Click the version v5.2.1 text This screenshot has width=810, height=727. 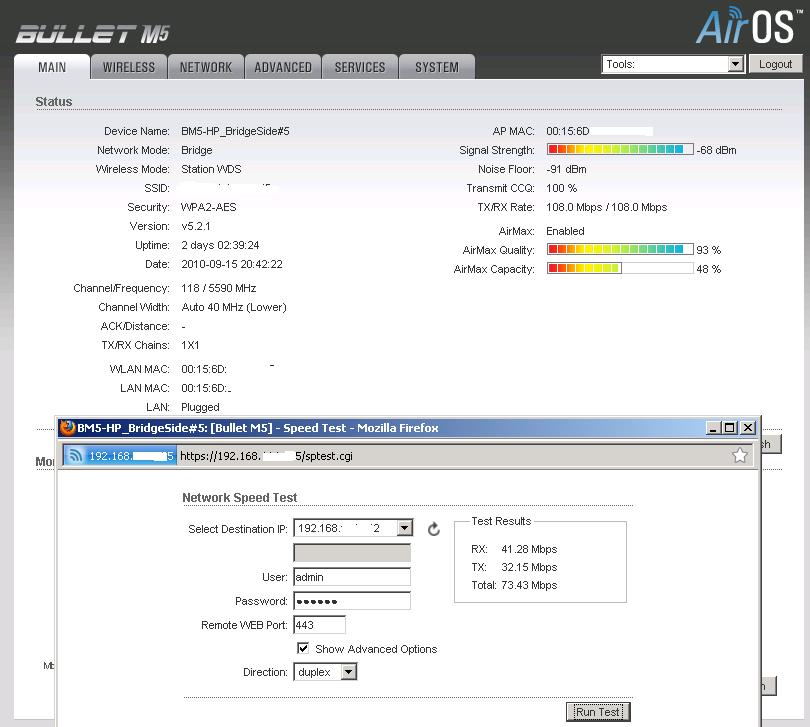click(195, 226)
